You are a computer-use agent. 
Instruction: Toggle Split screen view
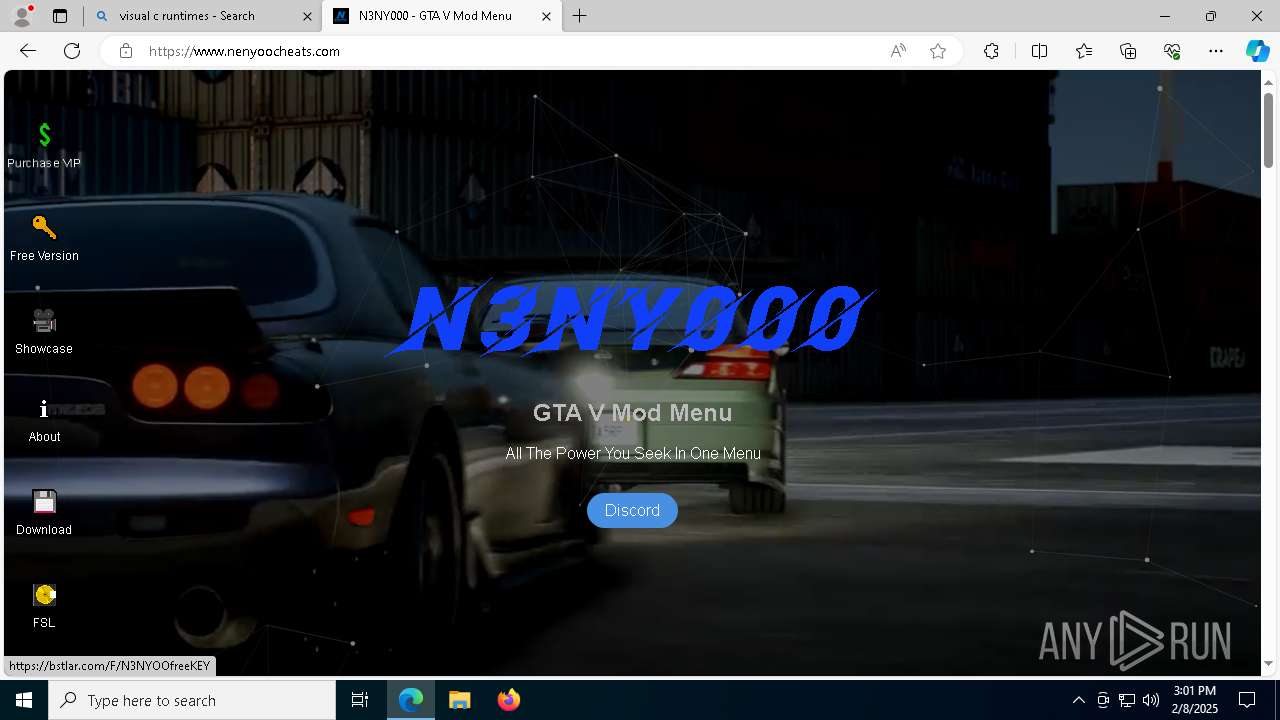[x=1039, y=51]
